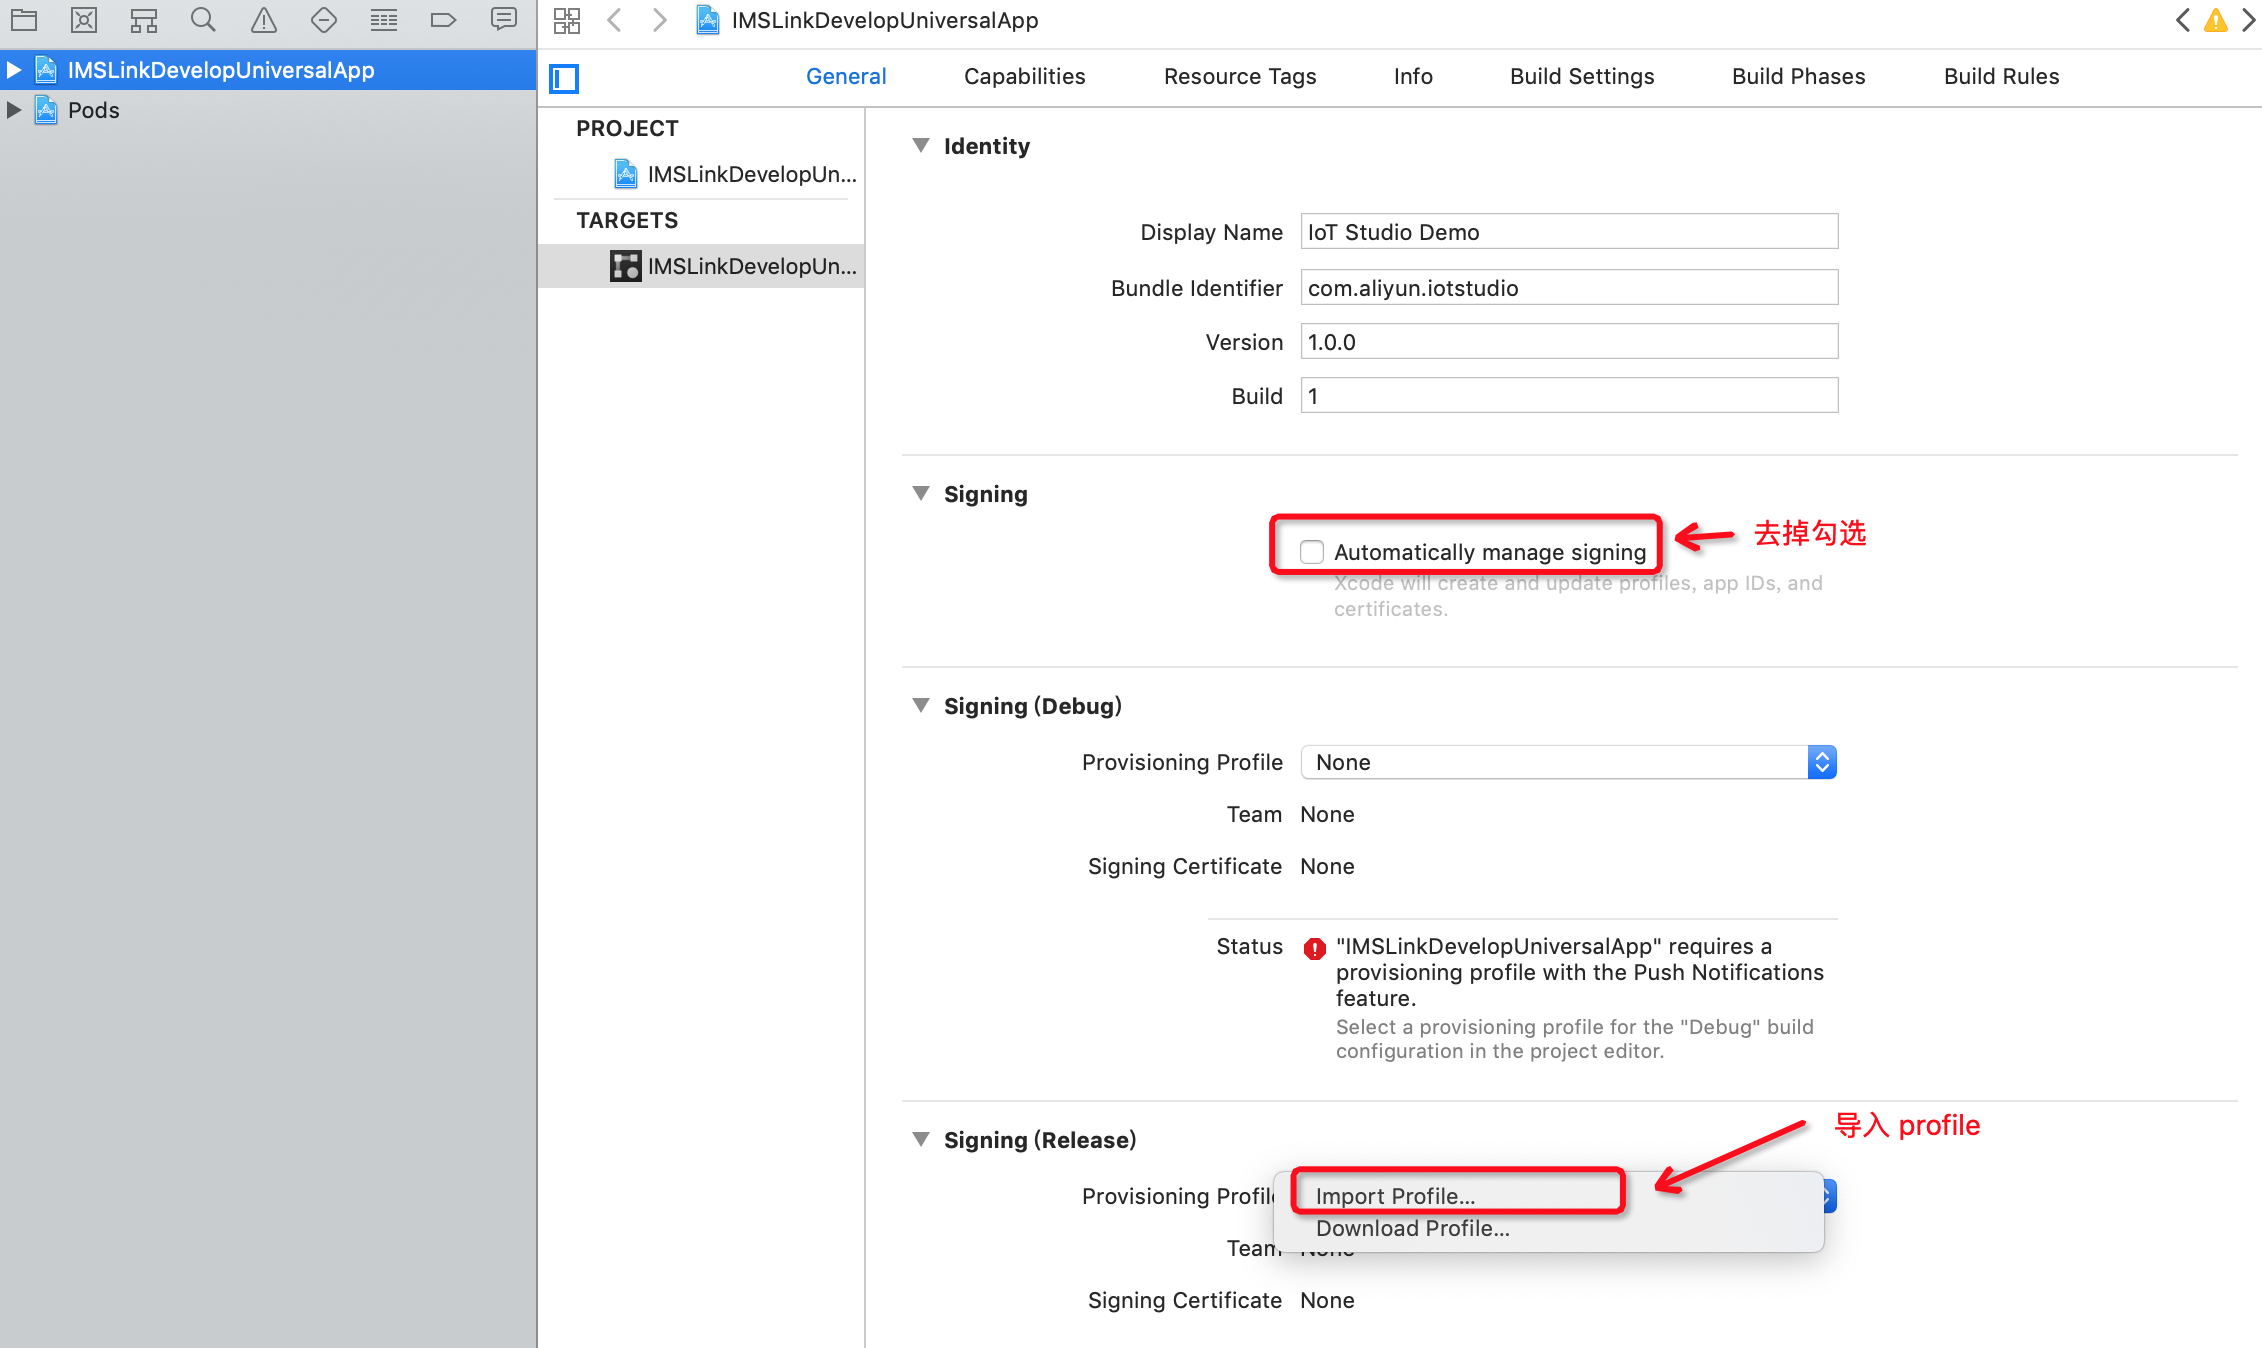This screenshot has width=2262, height=1348.
Task: Choose Import Profile... from the menu
Action: click(1395, 1196)
